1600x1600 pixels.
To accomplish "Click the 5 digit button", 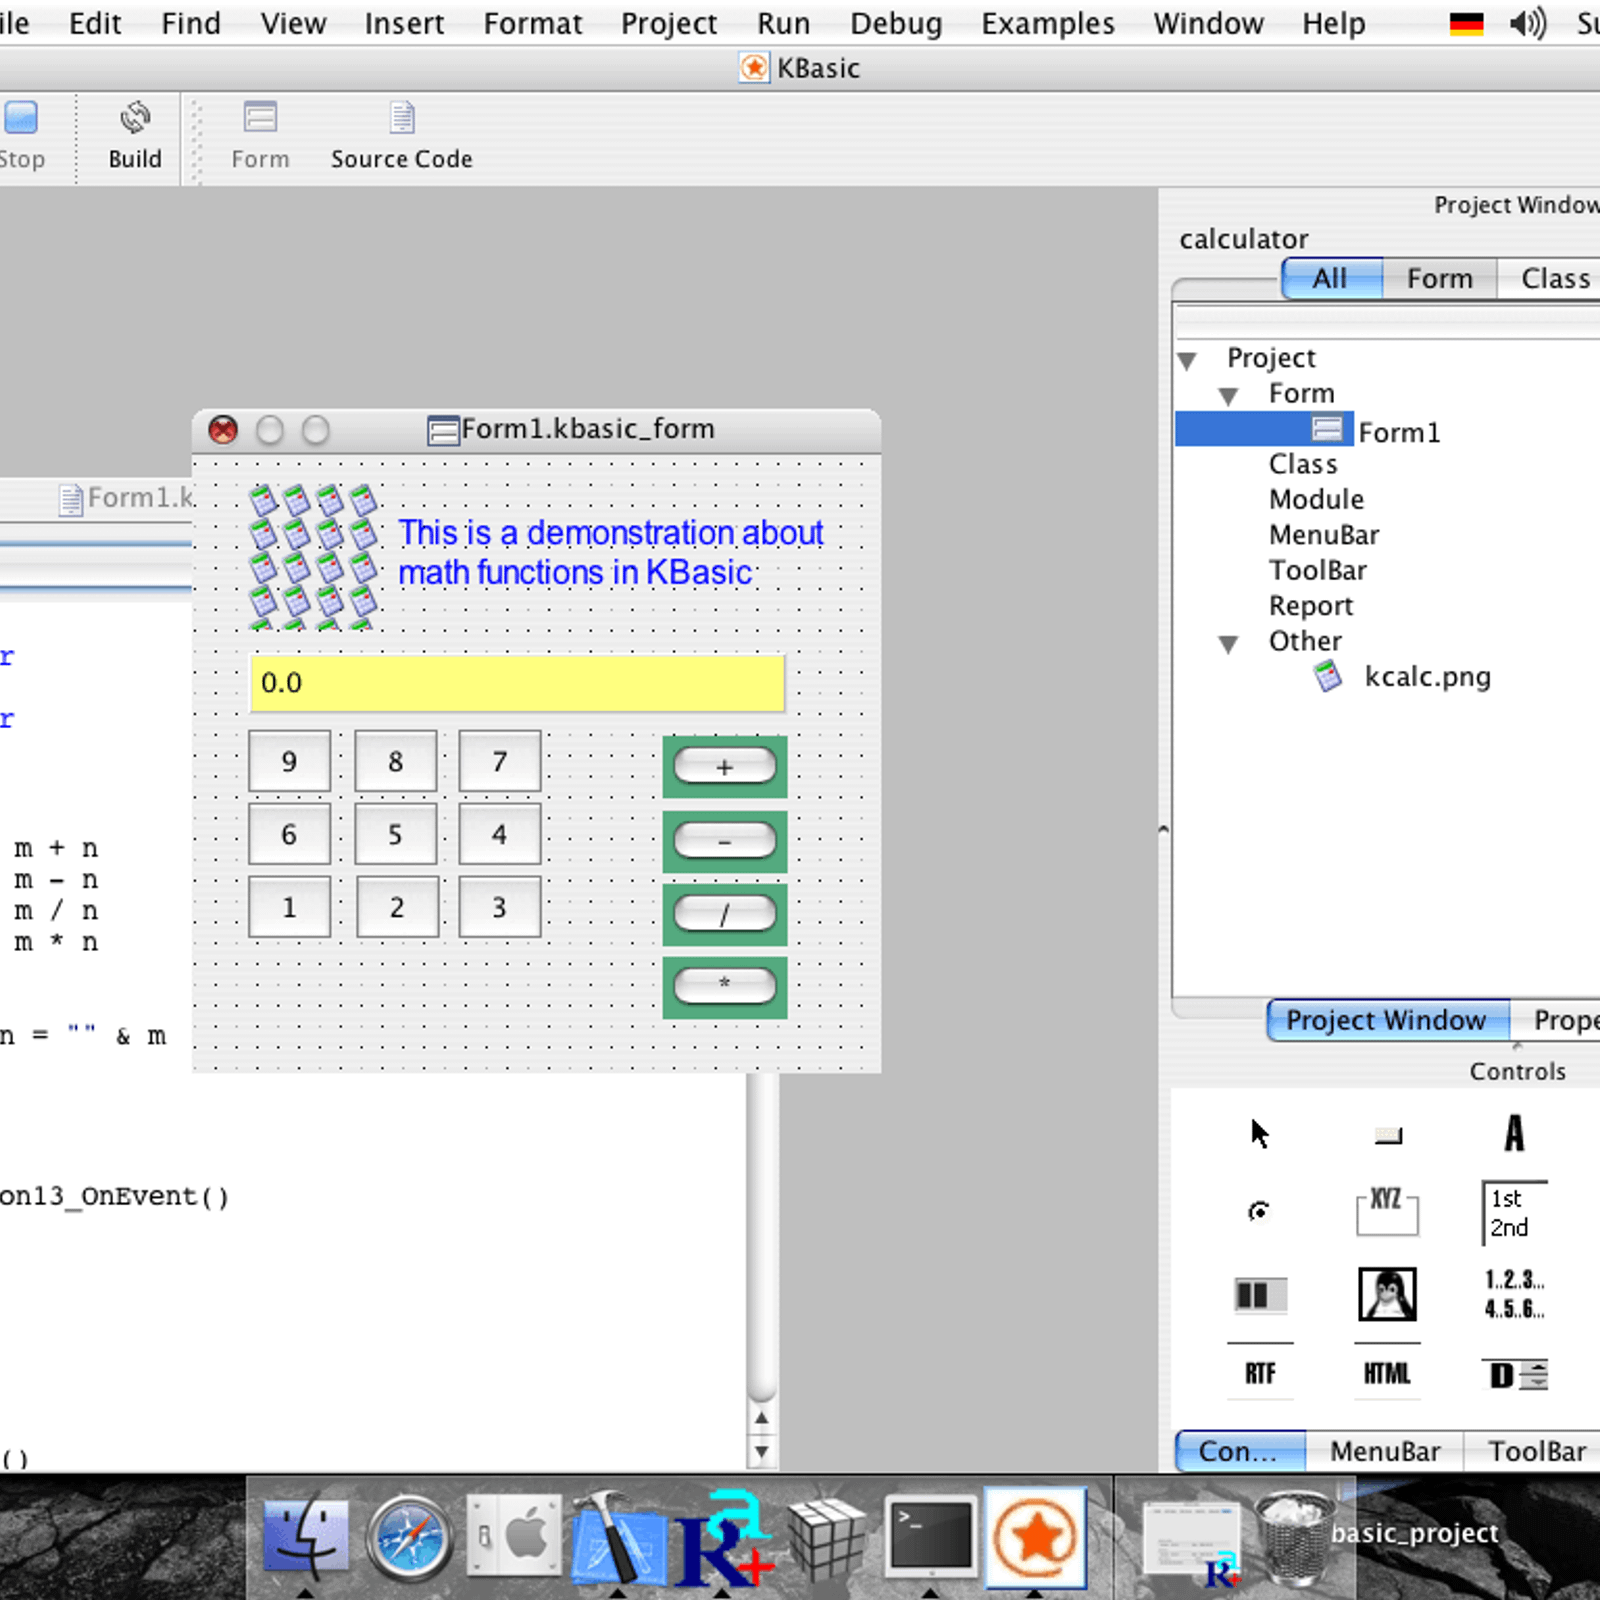I will click(x=395, y=835).
